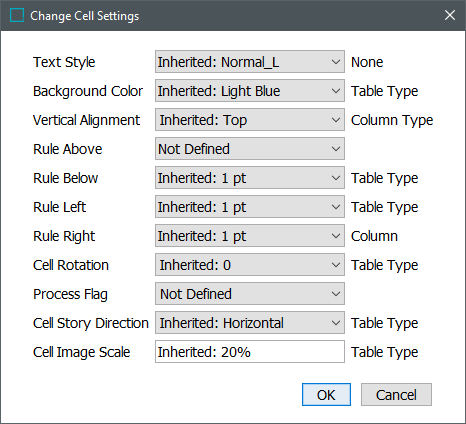The image size is (466, 424).
Task: Select the Rule Above dropdown
Action: 250,149
